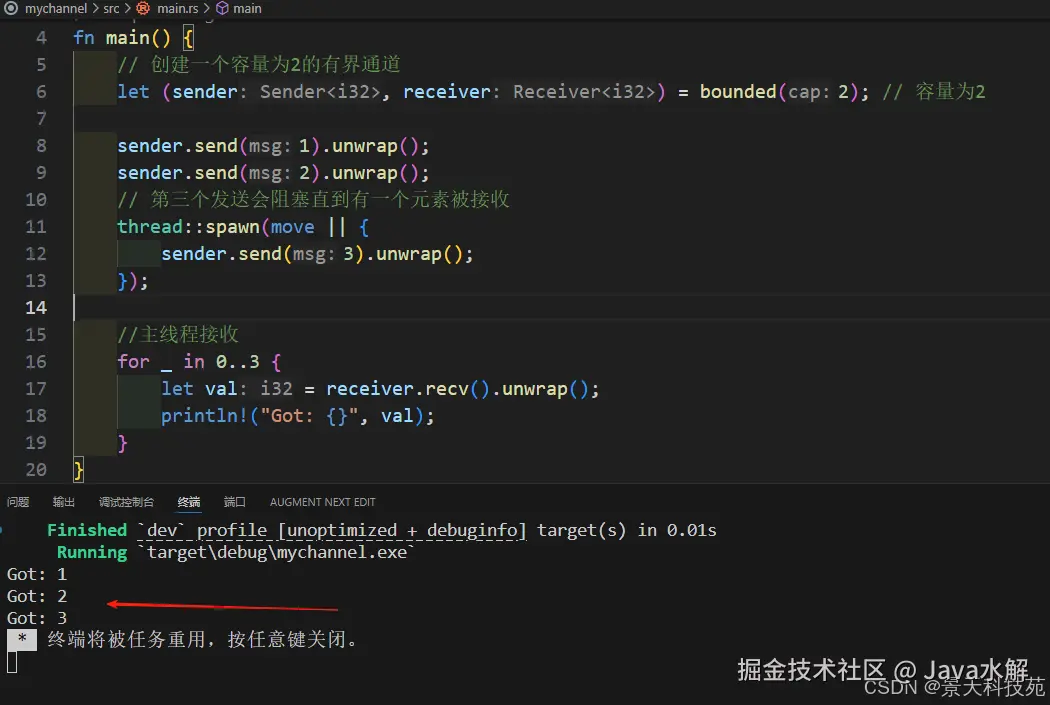
Task: Place cursor on the fn main declaration
Action: pos(120,37)
